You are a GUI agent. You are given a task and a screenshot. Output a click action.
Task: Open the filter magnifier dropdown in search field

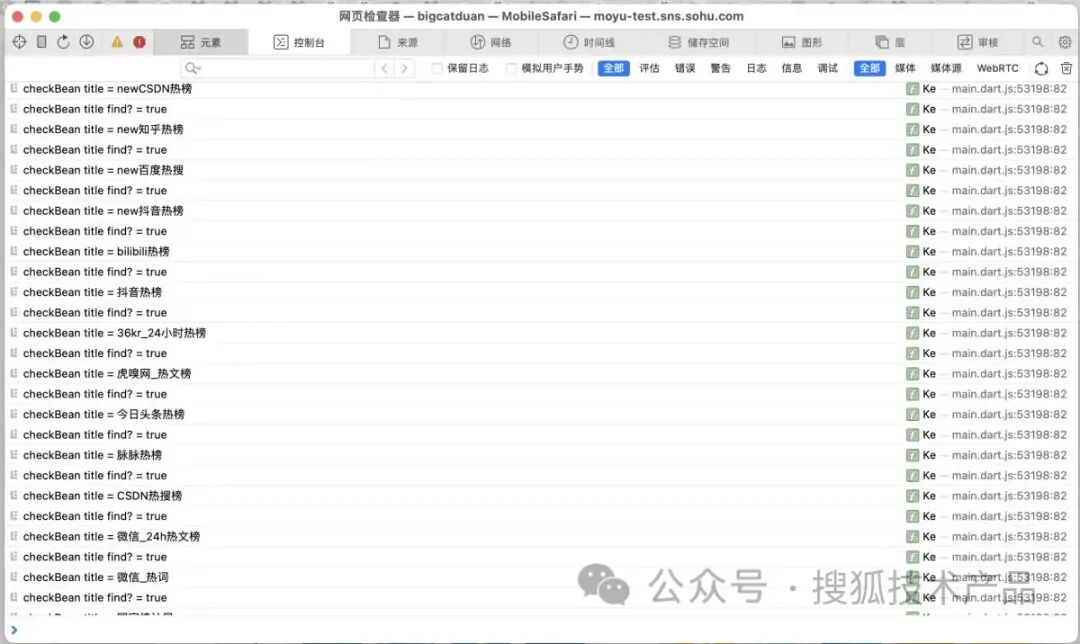point(193,68)
